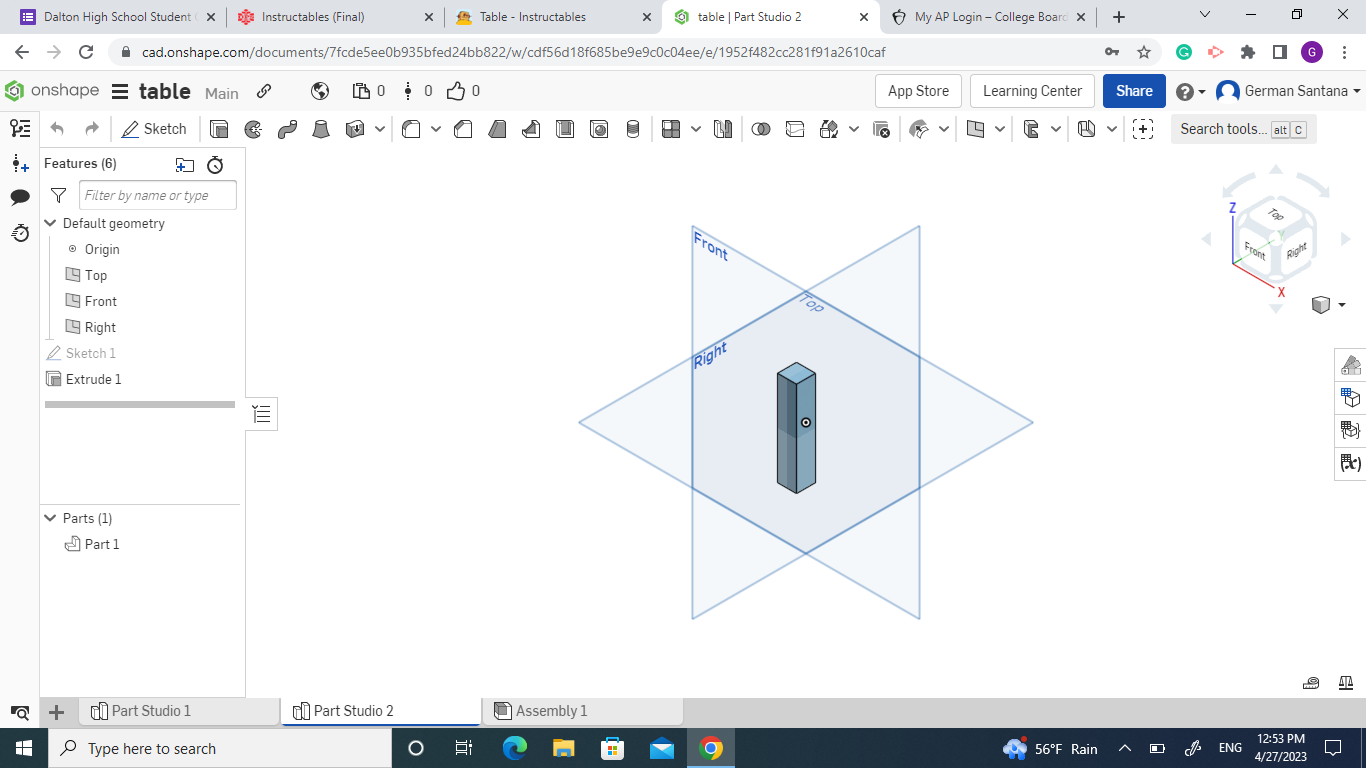Image resolution: width=1366 pixels, height=768 pixels.
Task: Open the Sweep tool
Action: (x=287, y=128)
